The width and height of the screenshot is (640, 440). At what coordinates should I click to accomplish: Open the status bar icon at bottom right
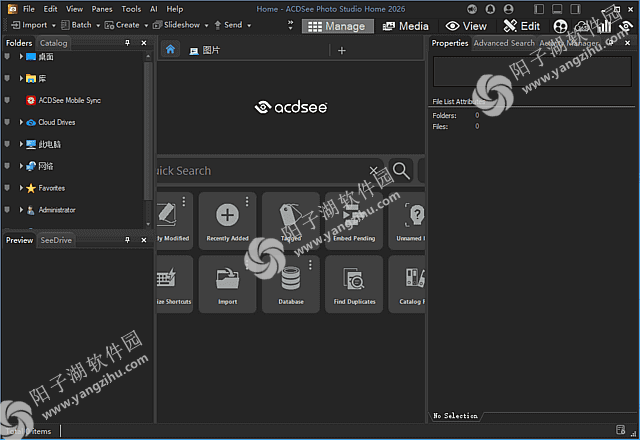[x=620, y=430]
